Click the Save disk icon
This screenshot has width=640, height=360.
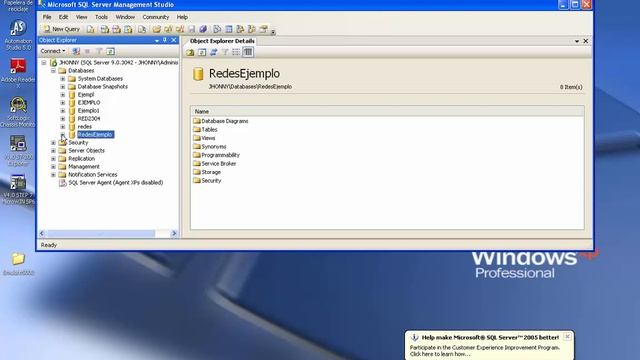point(191,29)
